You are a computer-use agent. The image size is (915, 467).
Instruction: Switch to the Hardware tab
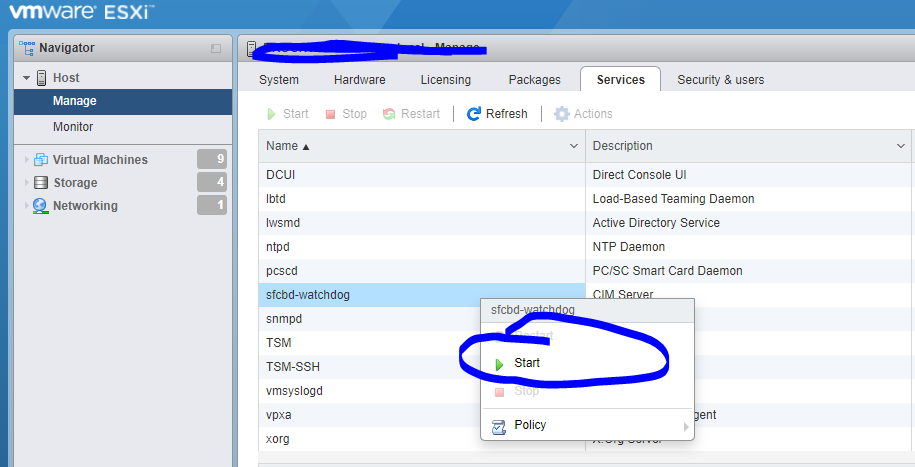(359, 80)
